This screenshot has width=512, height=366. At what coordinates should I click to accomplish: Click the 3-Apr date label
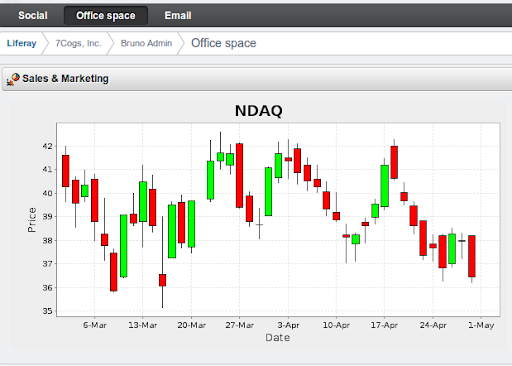tap(288, 325)
